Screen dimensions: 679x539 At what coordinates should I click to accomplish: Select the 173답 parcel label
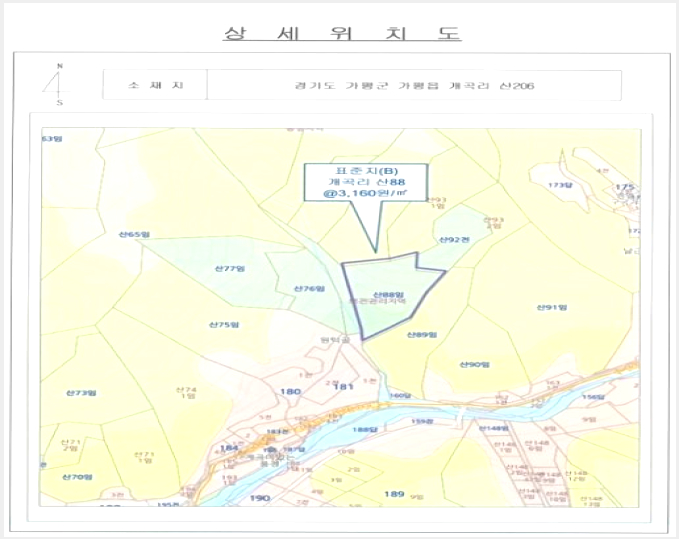tap(560, 185)
